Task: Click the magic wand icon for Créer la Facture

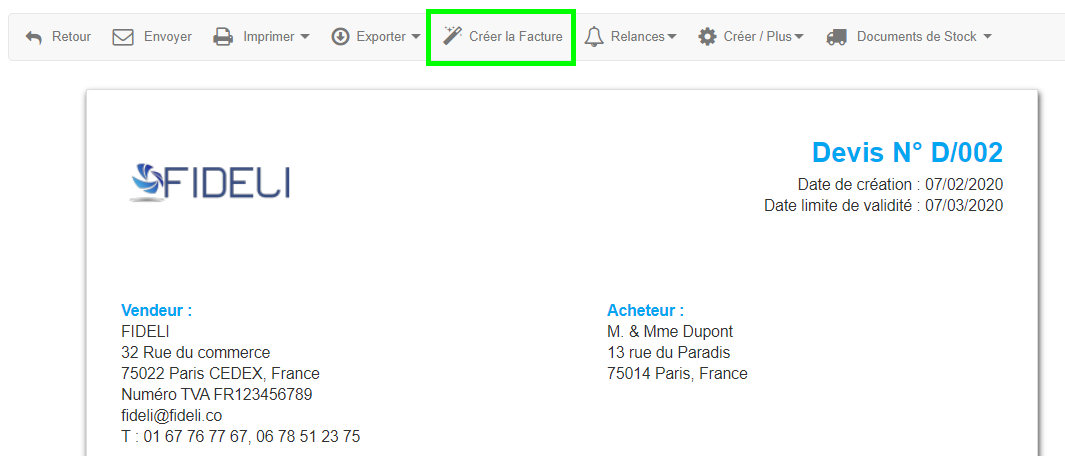Action: (452, 36)
